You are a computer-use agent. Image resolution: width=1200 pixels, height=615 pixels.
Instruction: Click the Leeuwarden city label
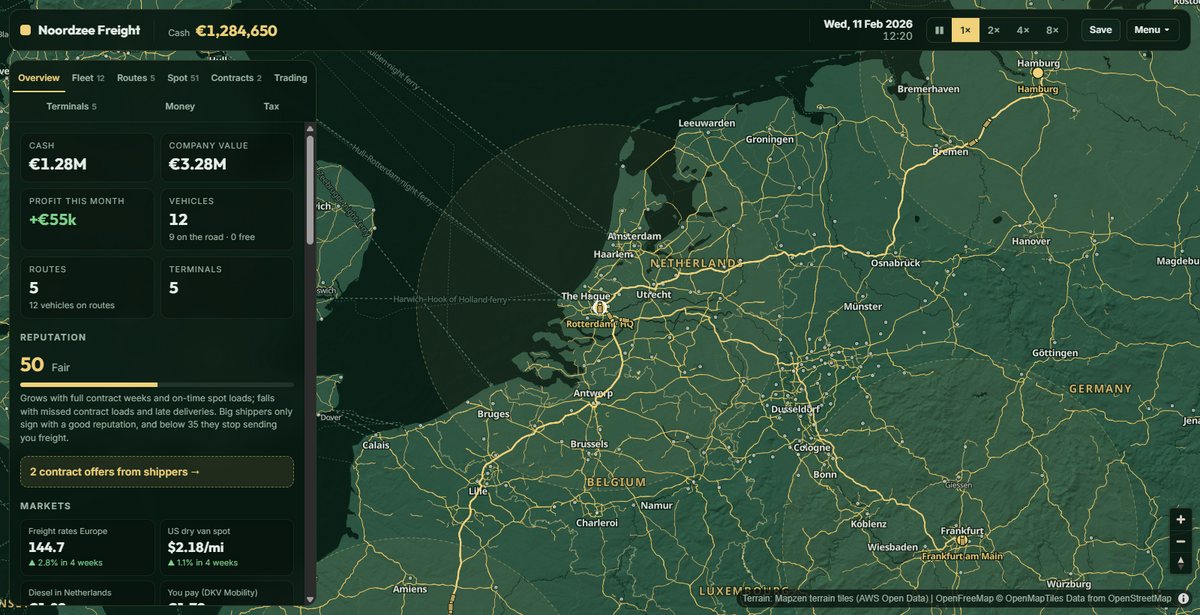pos(706,123)
